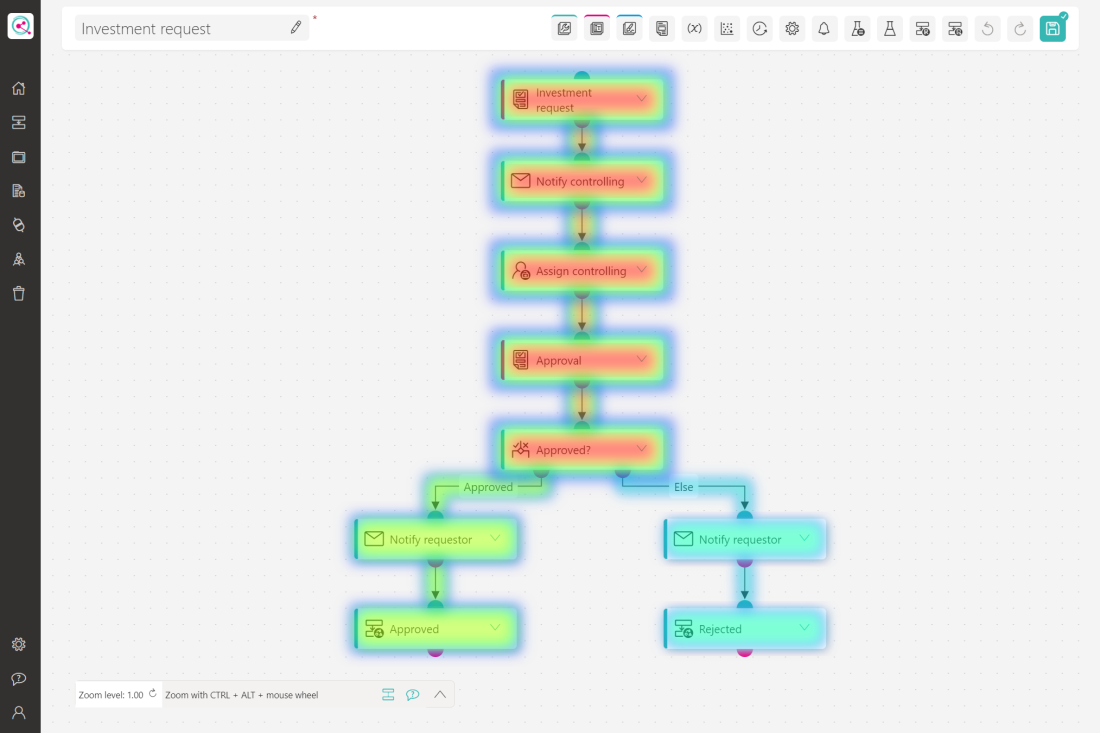Save the workflow with the disk button
The height and width of the screenshot is (733, 1100).
pyautogui.click(x=1052, y=29)
